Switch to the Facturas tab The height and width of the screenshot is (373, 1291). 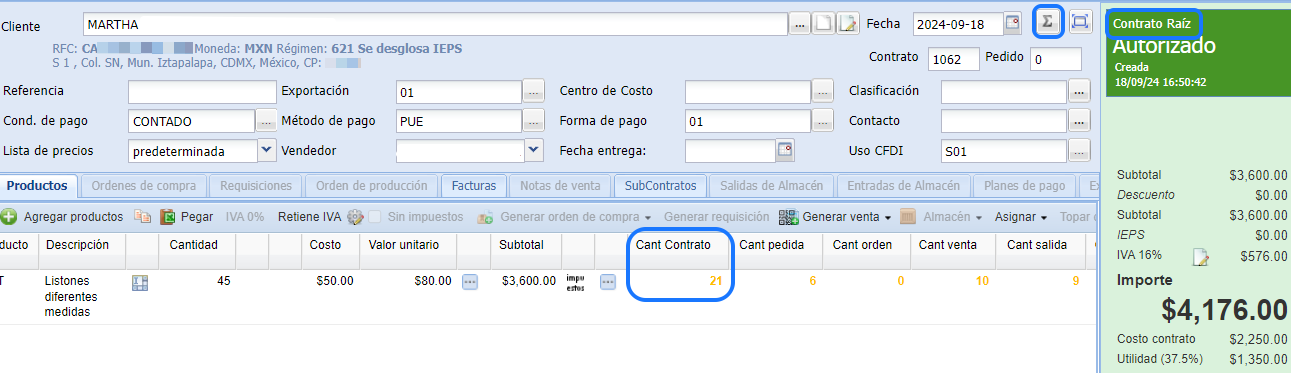tap(473, 186)
